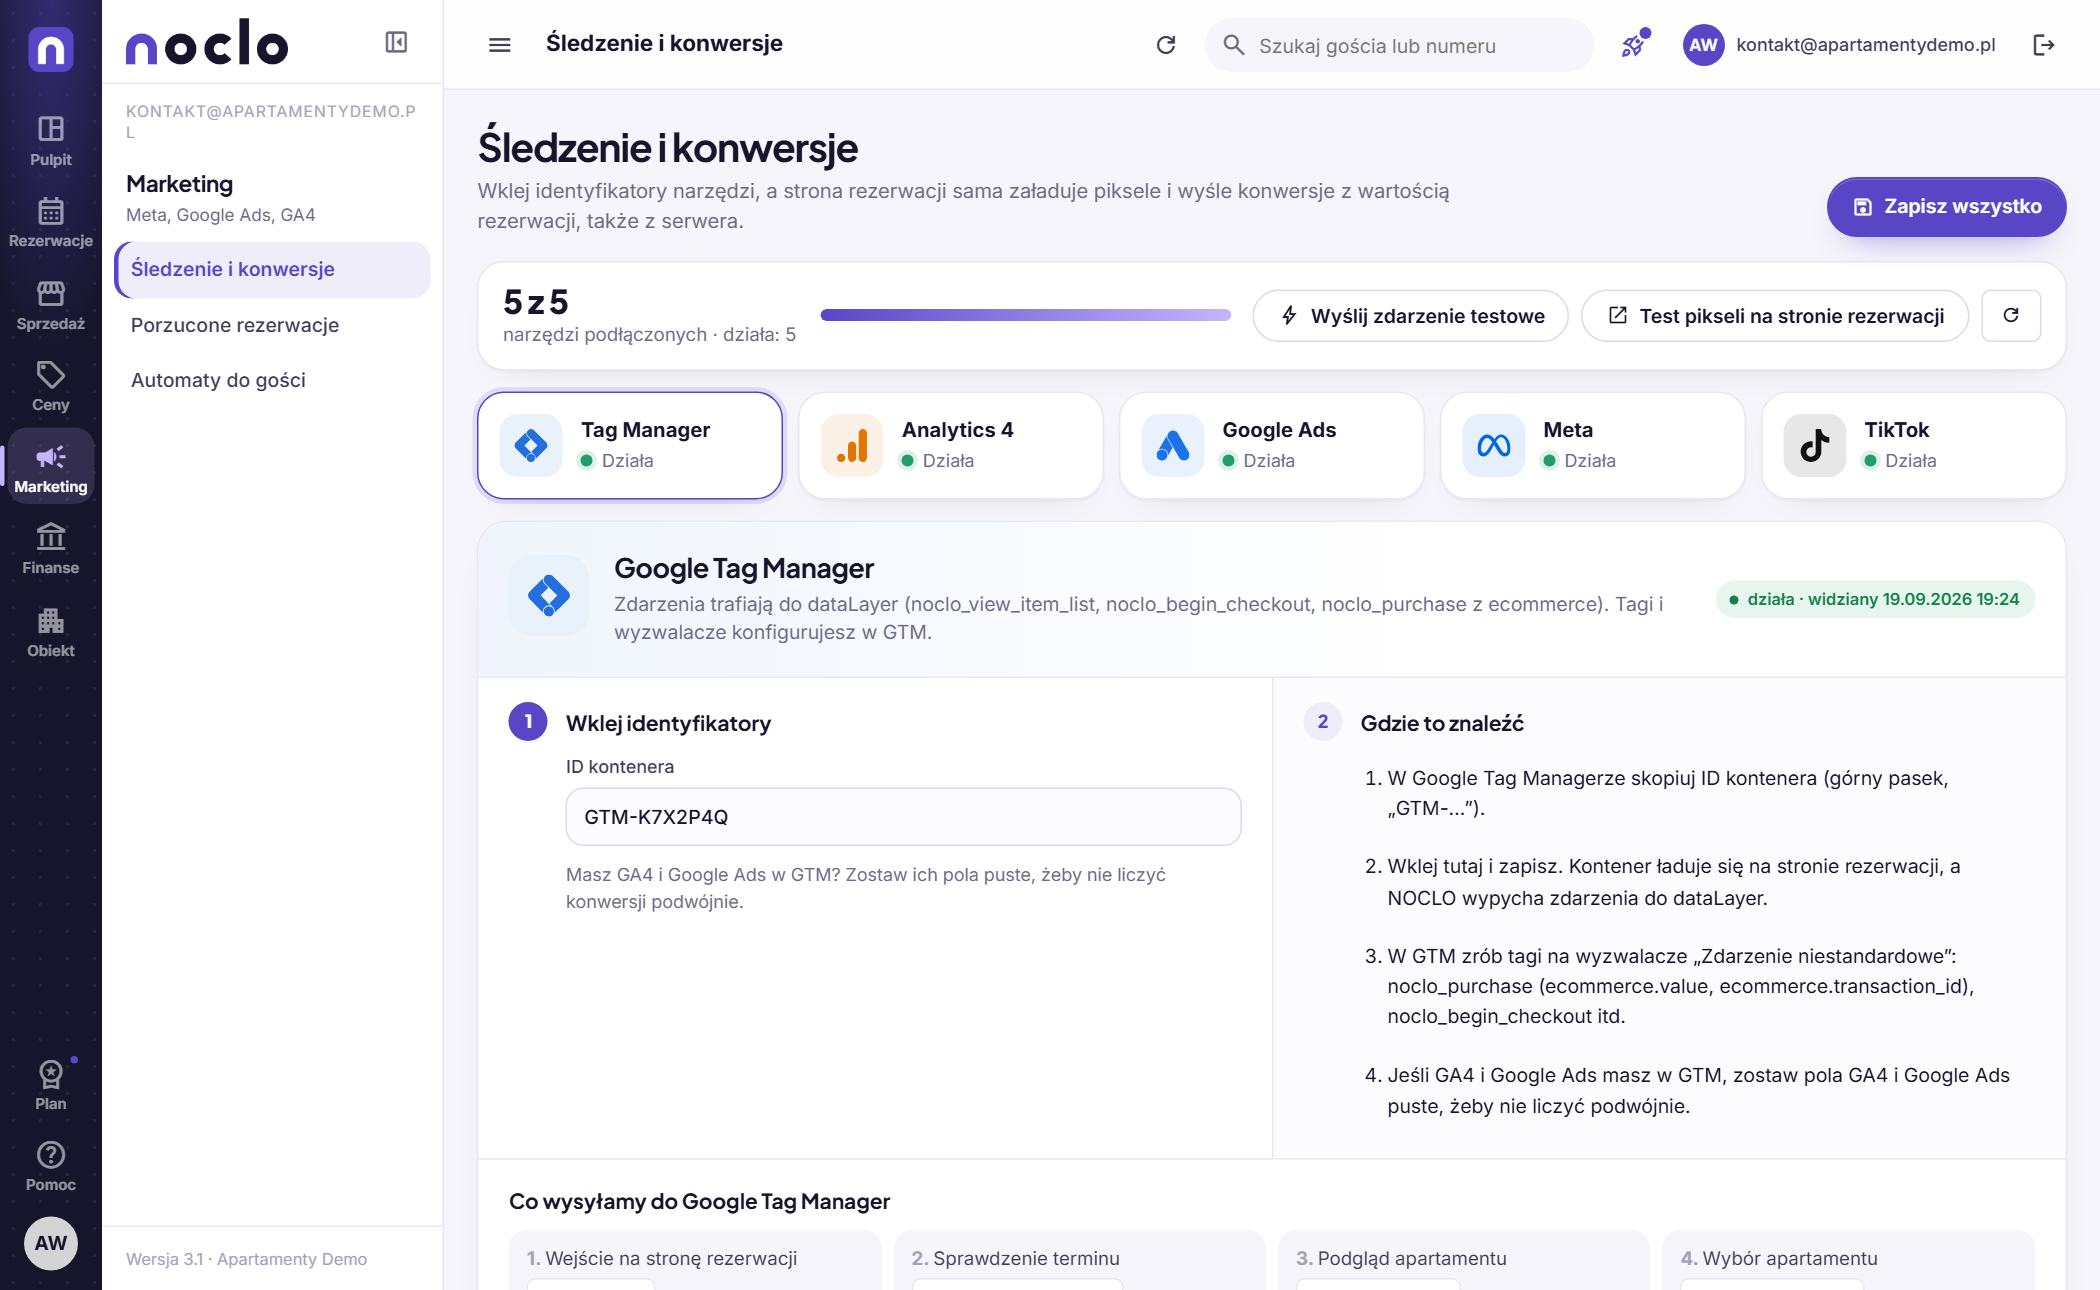Switch to the Analytics 4 card
Image resolution: width=2100 pixels, height=1290 pixels.
[x=951, y=445]
